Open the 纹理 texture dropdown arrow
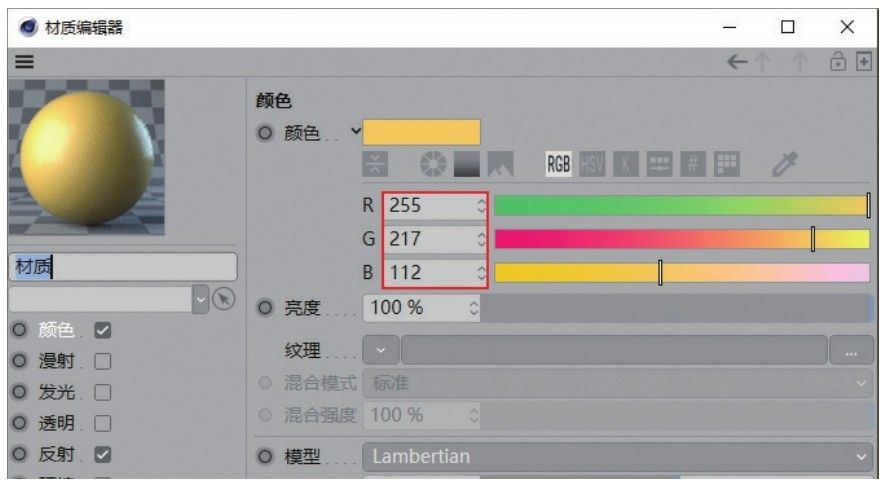885x486 pixels. click(381, 351)
